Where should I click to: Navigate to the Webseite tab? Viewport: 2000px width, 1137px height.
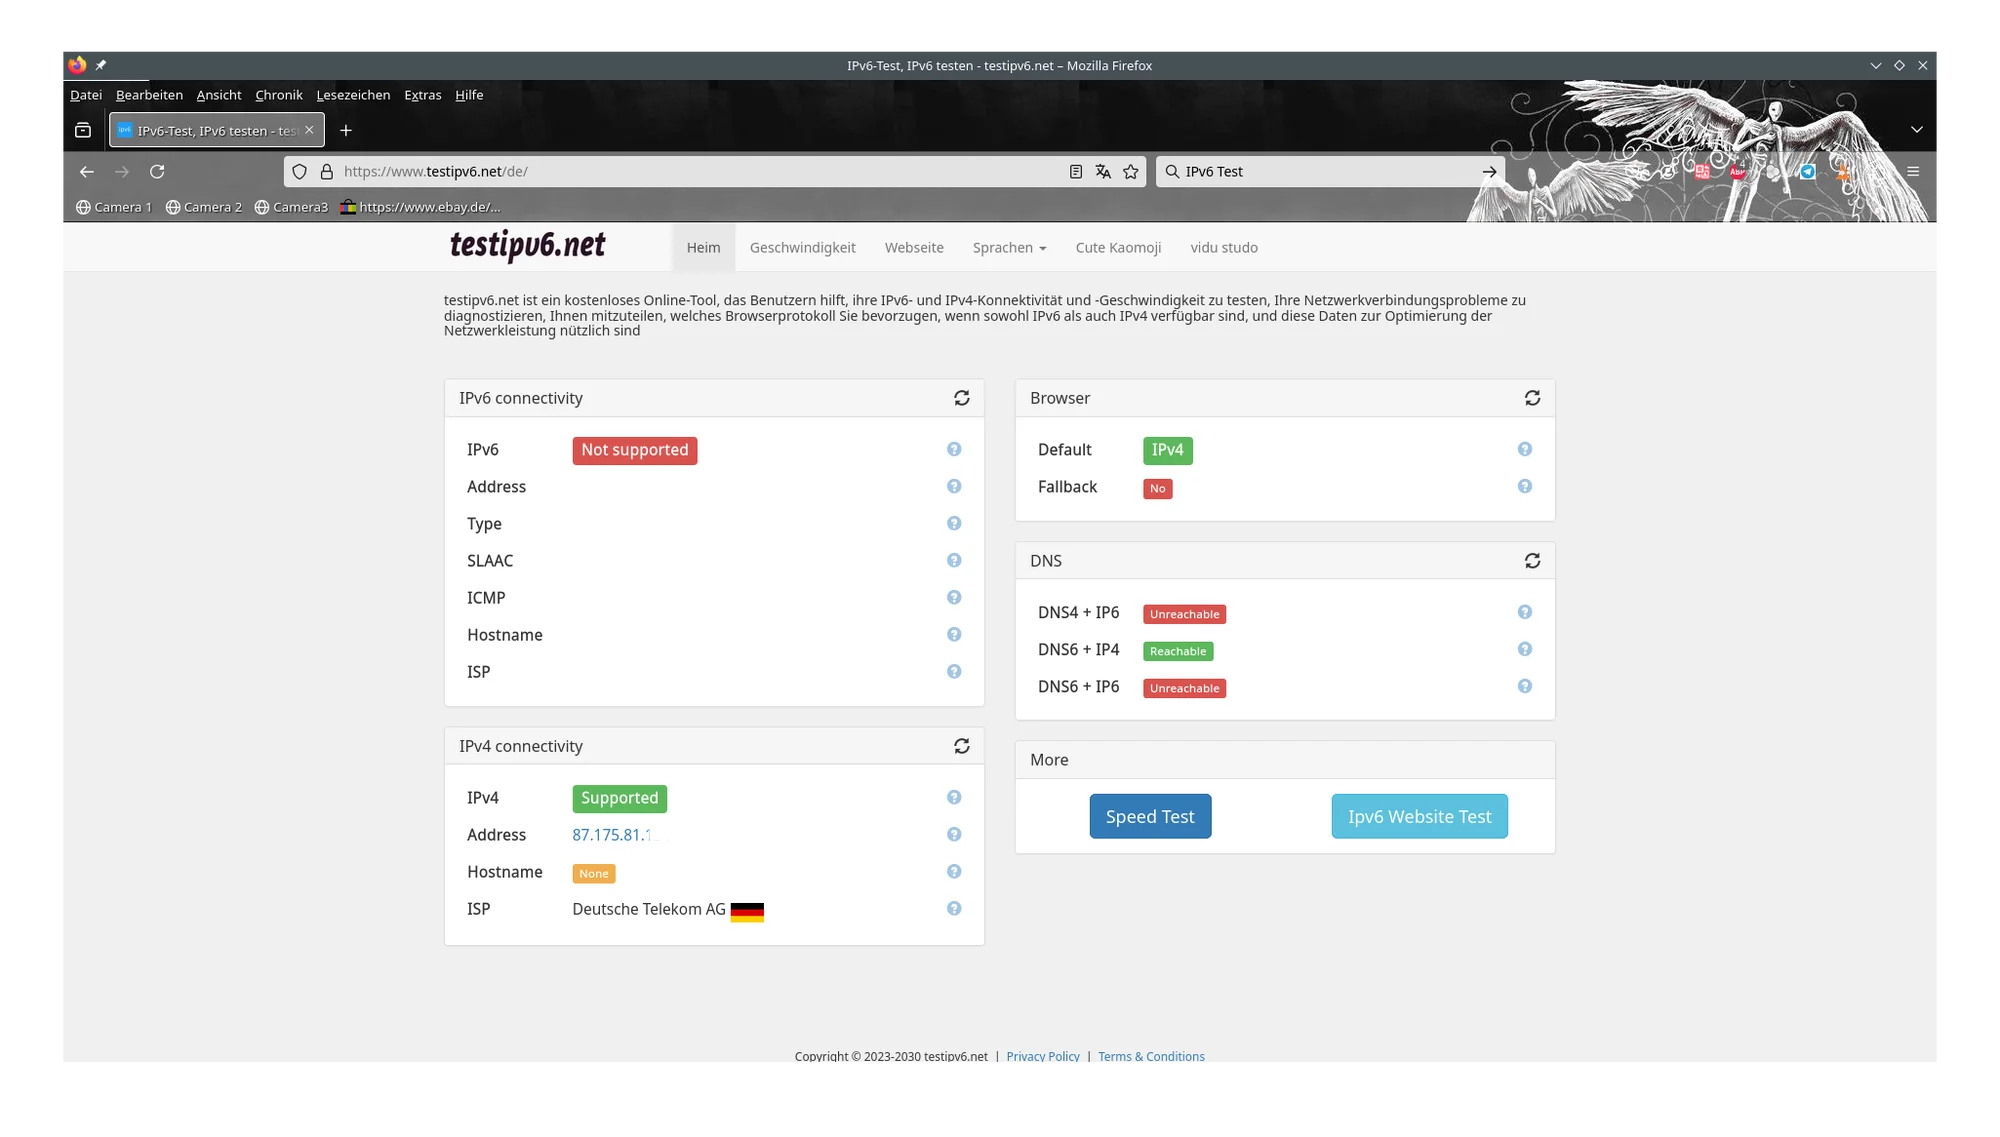coord(913,247)
